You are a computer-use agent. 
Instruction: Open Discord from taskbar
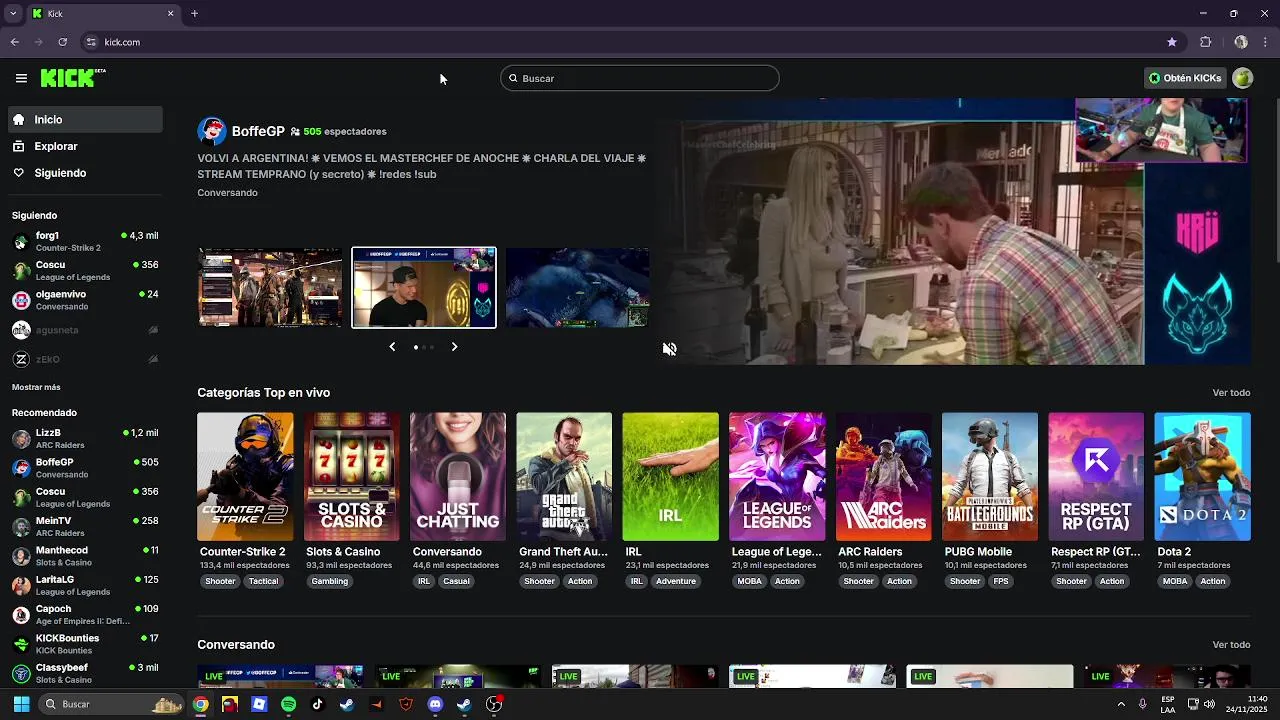pyautogui.click(x=435, y=704)
